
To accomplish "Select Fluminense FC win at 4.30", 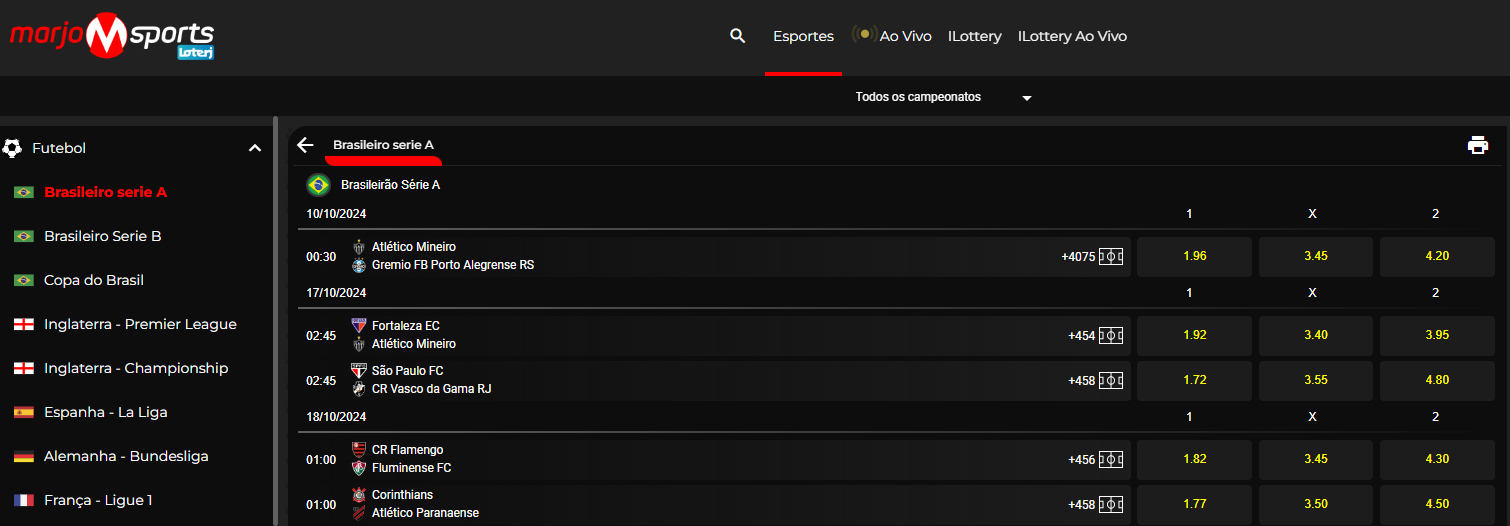I will pos(1437,459).
